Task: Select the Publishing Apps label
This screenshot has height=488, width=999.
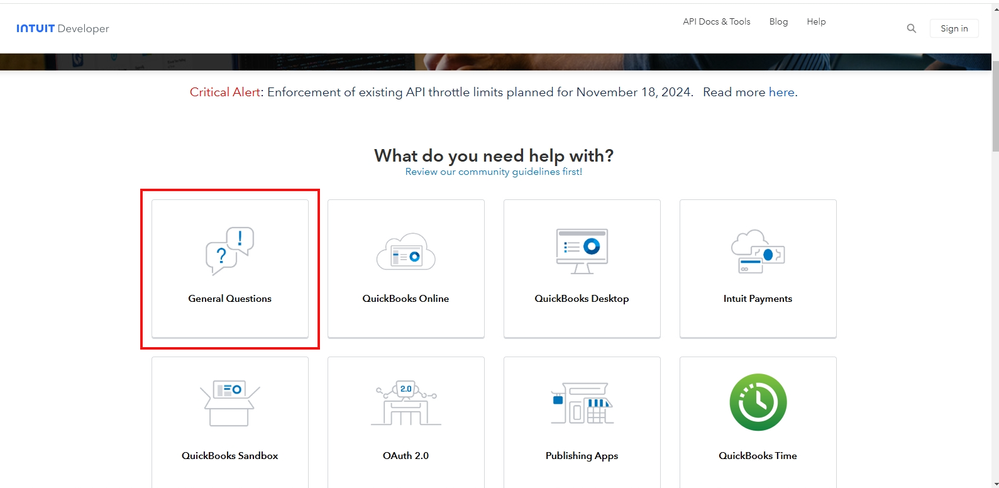Action: point(582,456)
